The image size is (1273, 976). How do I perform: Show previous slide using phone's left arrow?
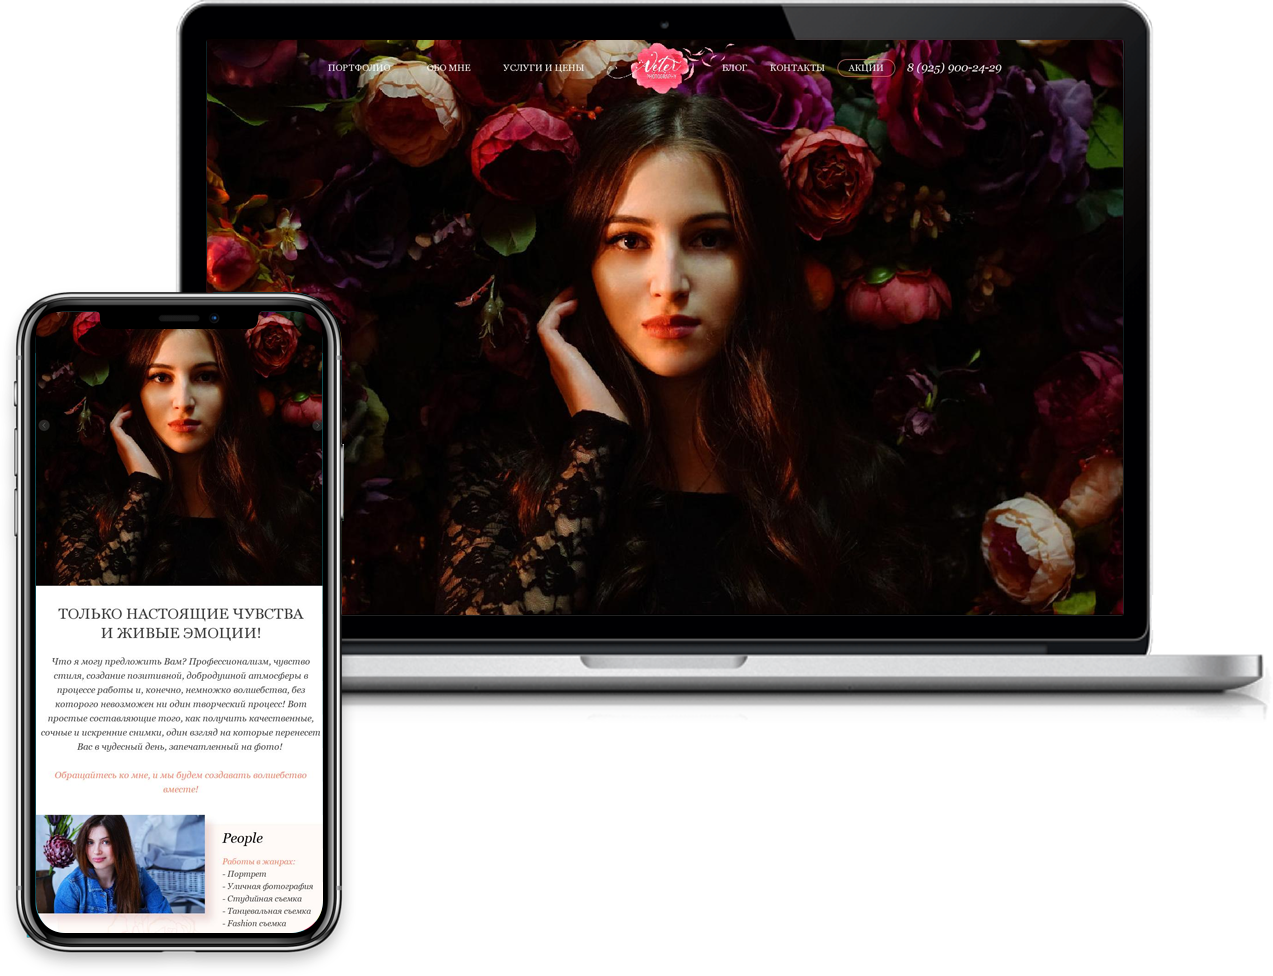pos(44,425)
